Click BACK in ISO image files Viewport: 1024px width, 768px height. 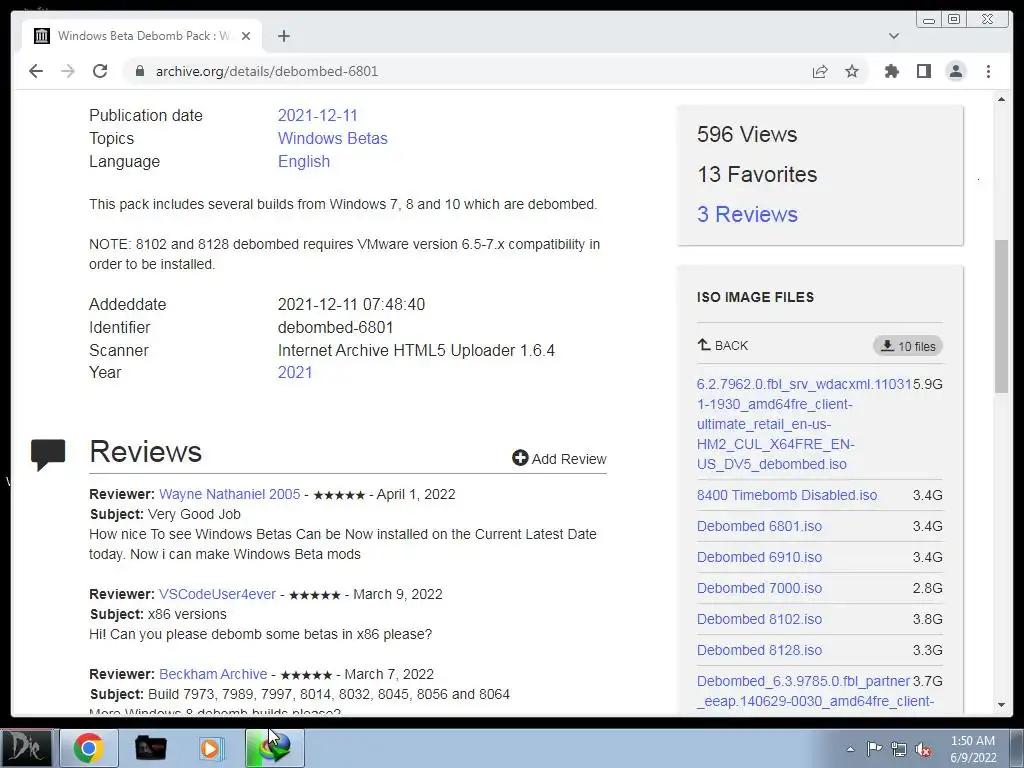(x=723, y=345)
